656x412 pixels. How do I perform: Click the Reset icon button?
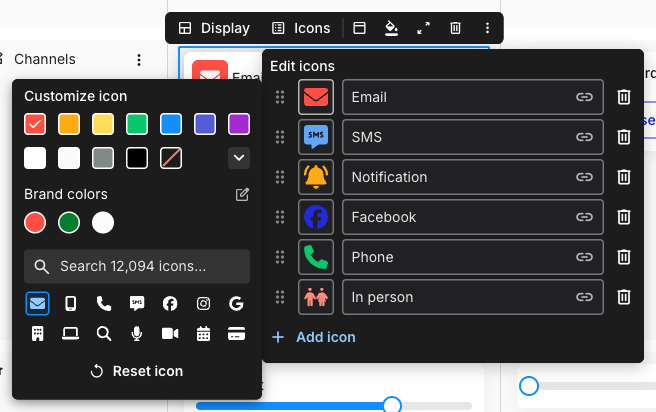coord(137,371)
